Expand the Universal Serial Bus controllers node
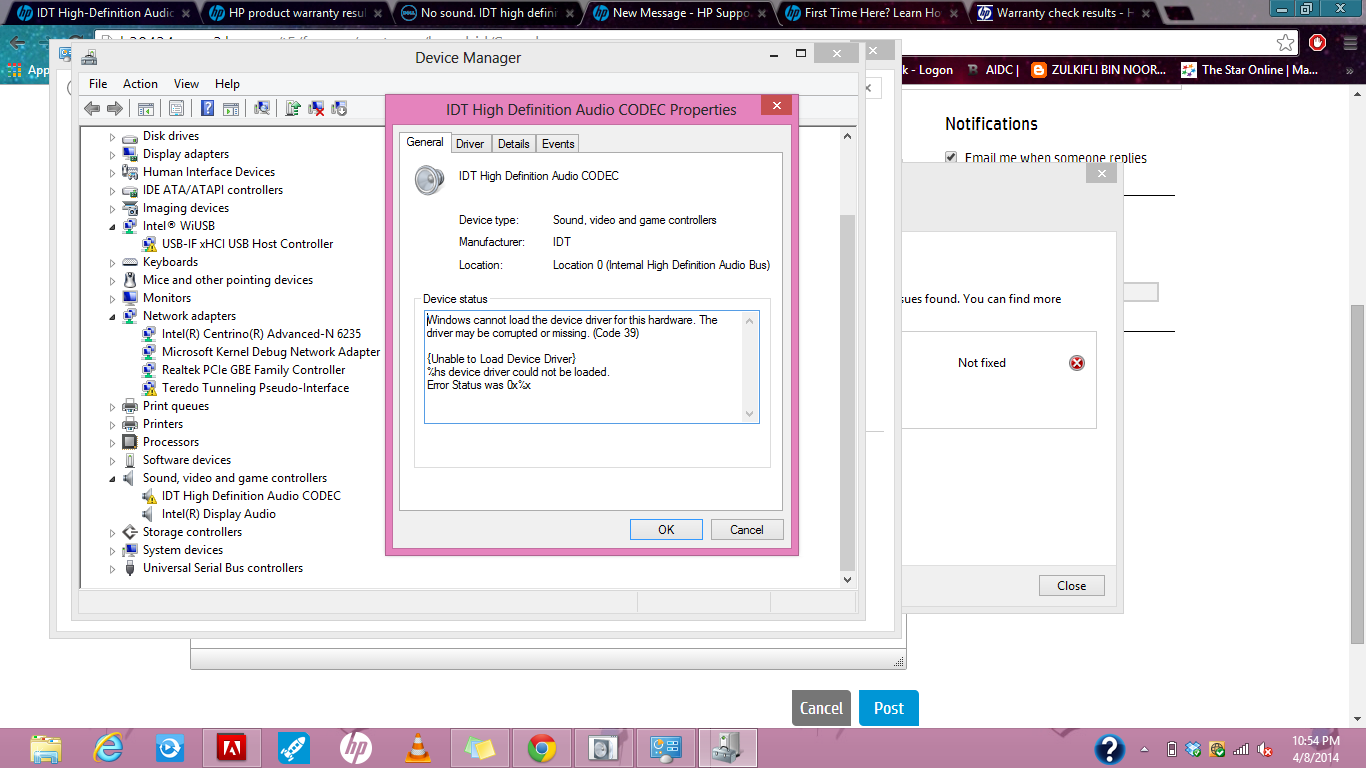This screenshot has height=768, width=1366. click(x=113, y=569)
